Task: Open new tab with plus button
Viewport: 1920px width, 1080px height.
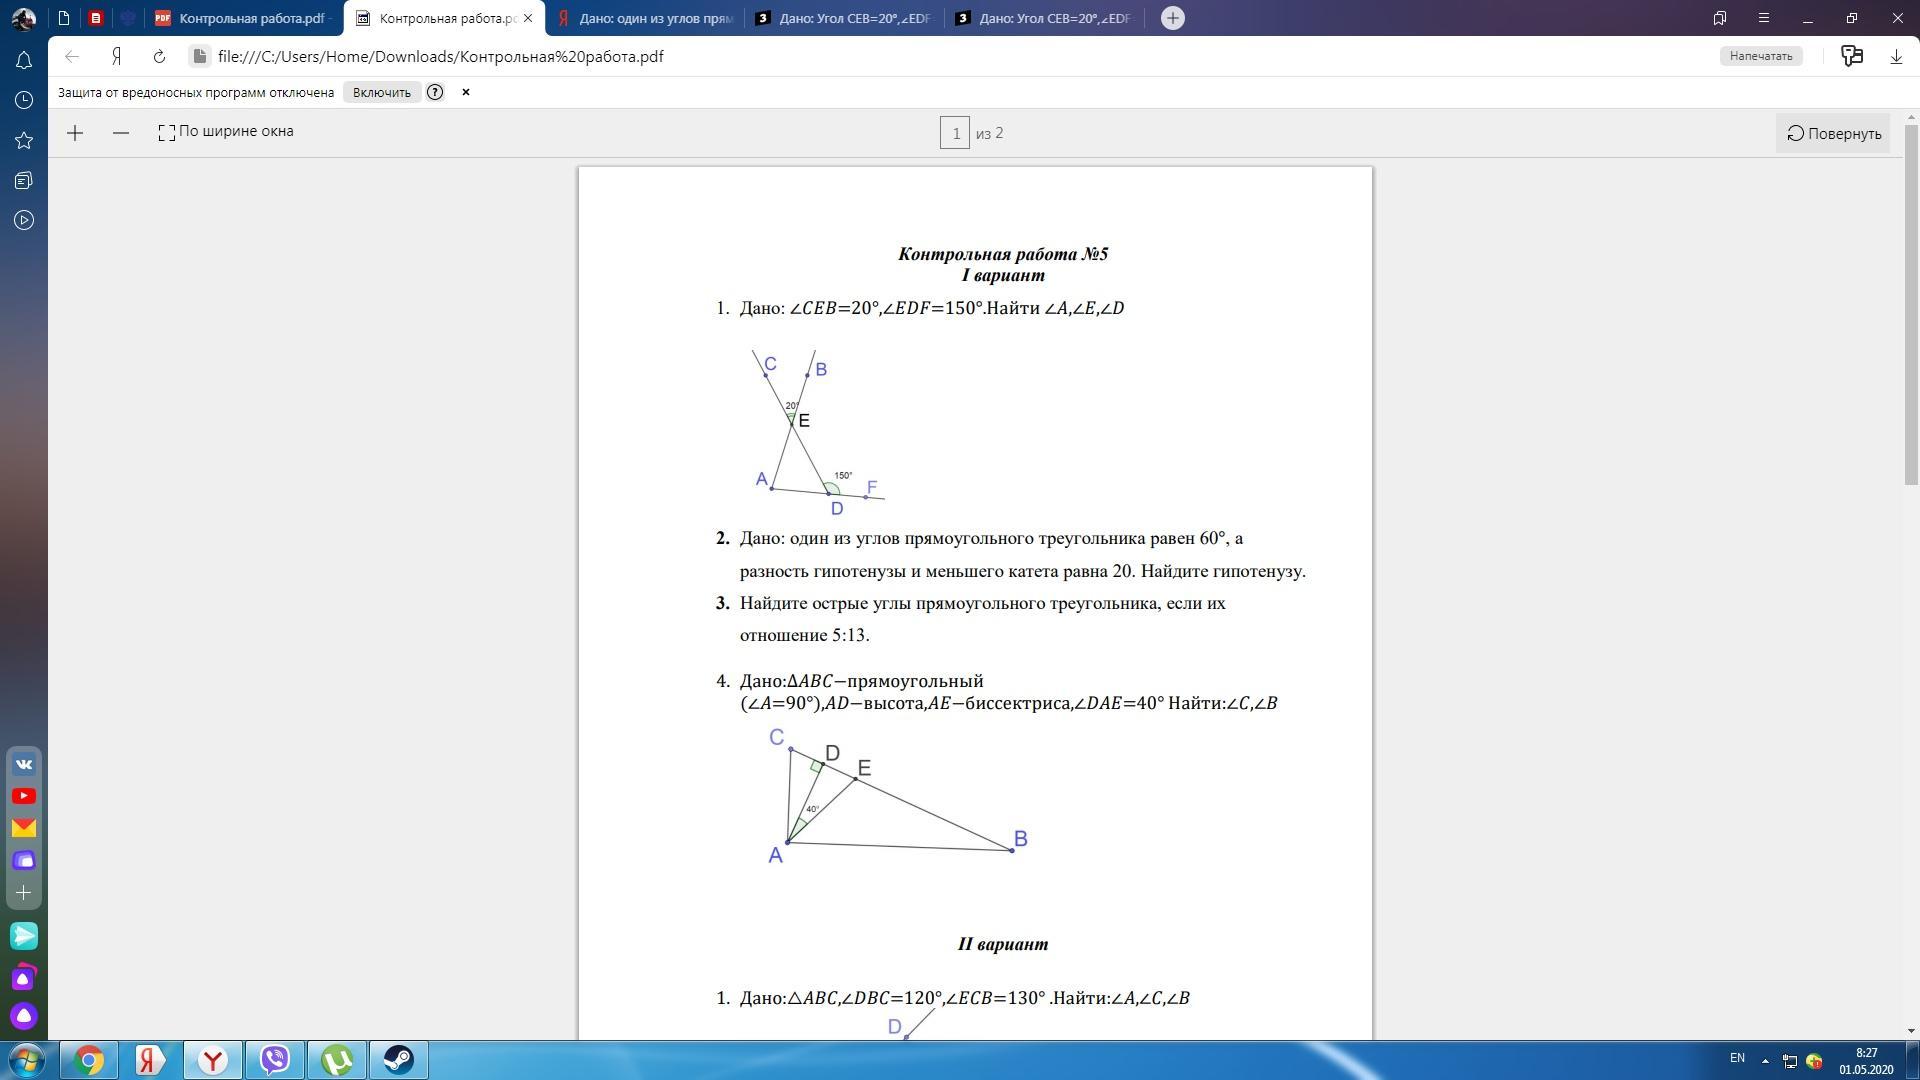Action: click(x=1173, y=18)
